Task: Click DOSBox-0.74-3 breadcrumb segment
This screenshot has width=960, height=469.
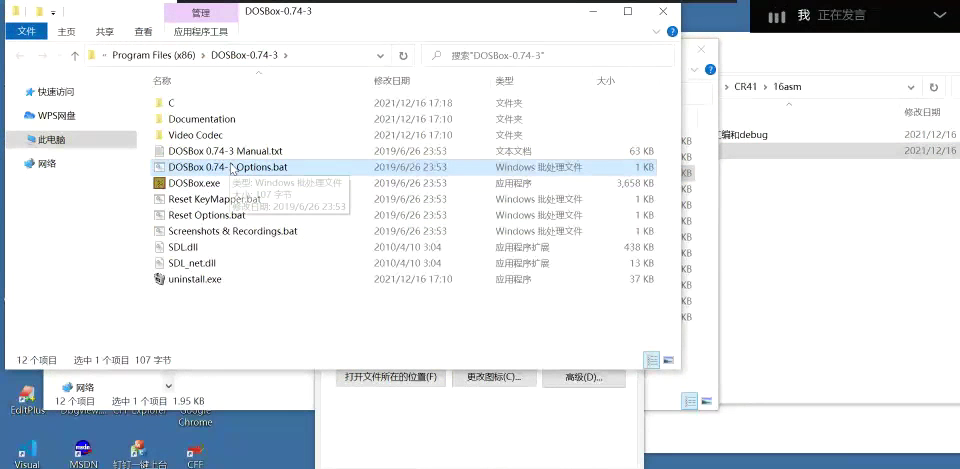Action: (244, 55)
